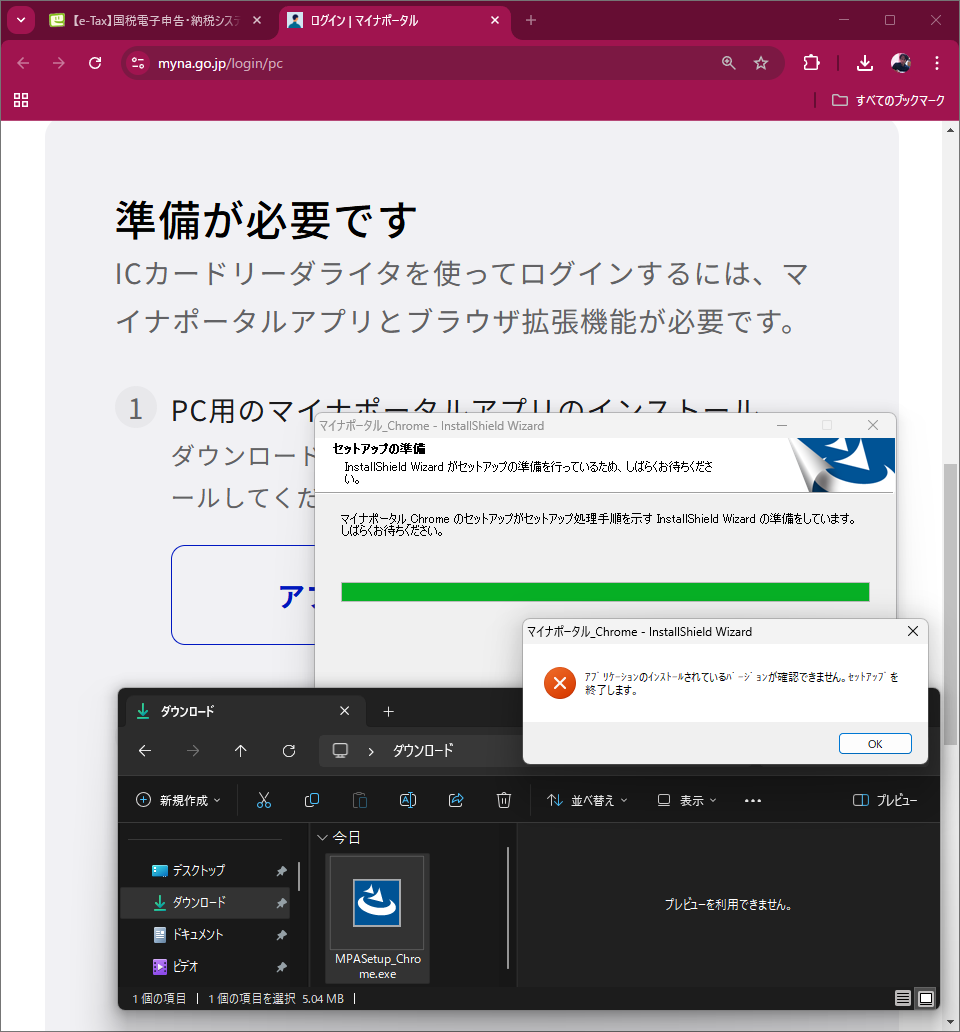Go back in File Explorer
Viewport: 960px width, 1032px height.
(145, 751)
